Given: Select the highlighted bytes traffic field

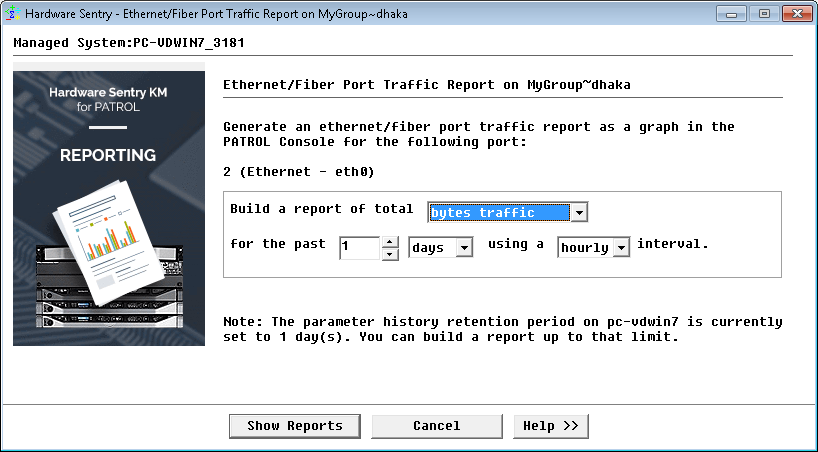Looking at the screenshot, I should pos(499,212).
